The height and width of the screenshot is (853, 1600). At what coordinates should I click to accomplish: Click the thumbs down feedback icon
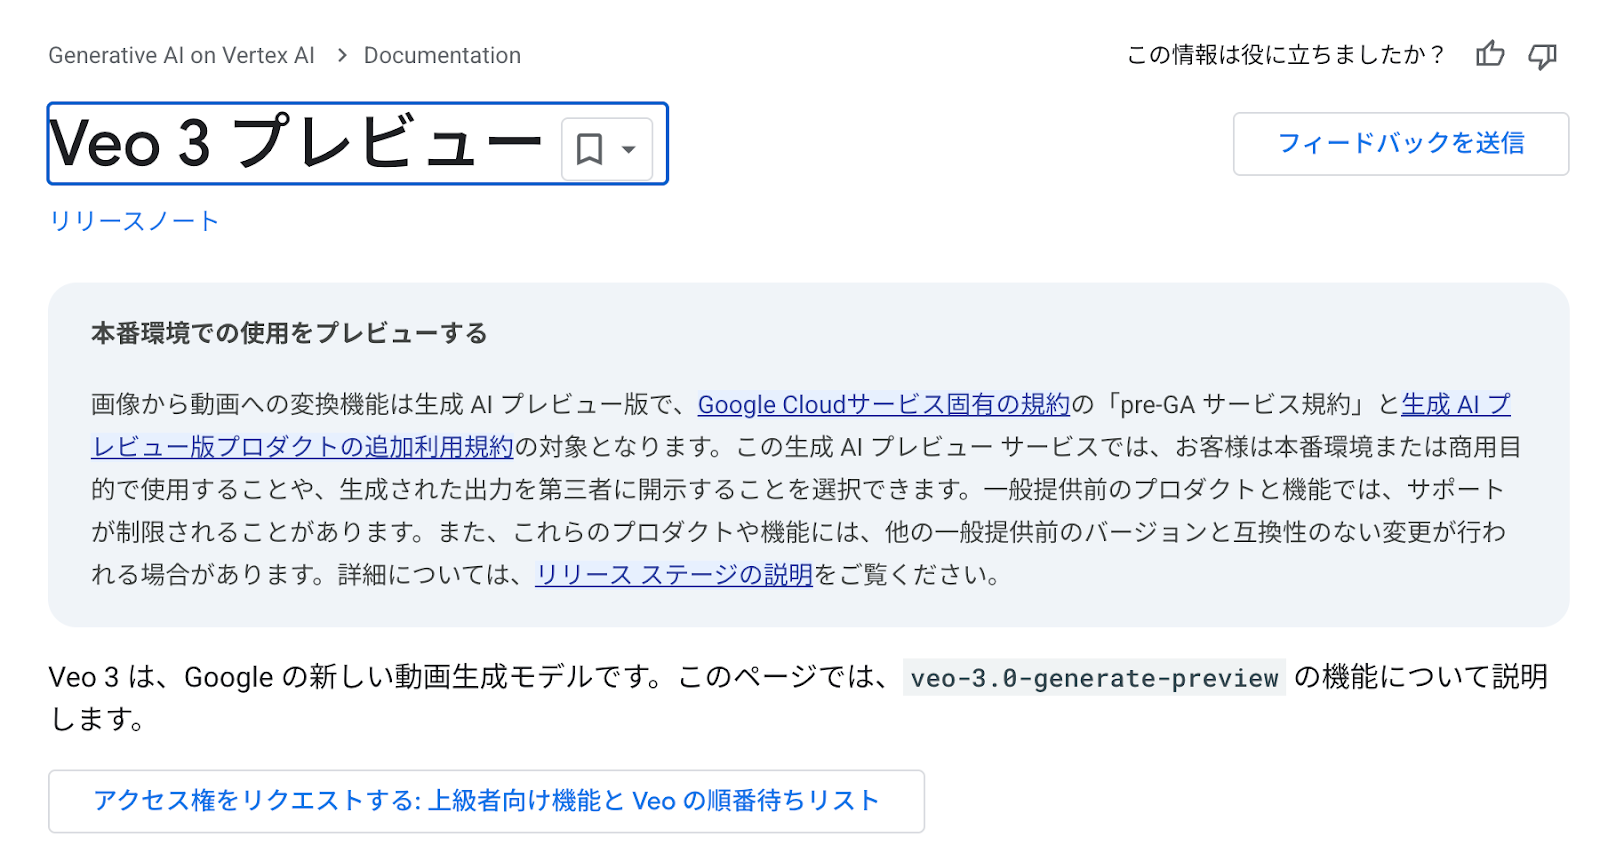(1542, 55)
